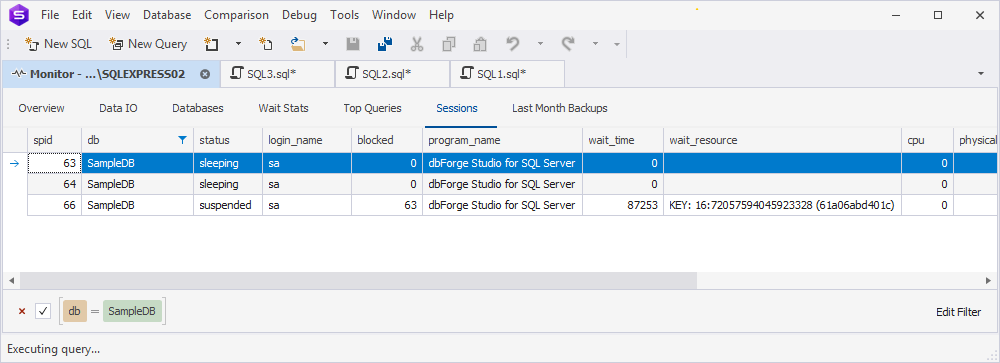Open the Comparison menu

(x=237, y=15)
